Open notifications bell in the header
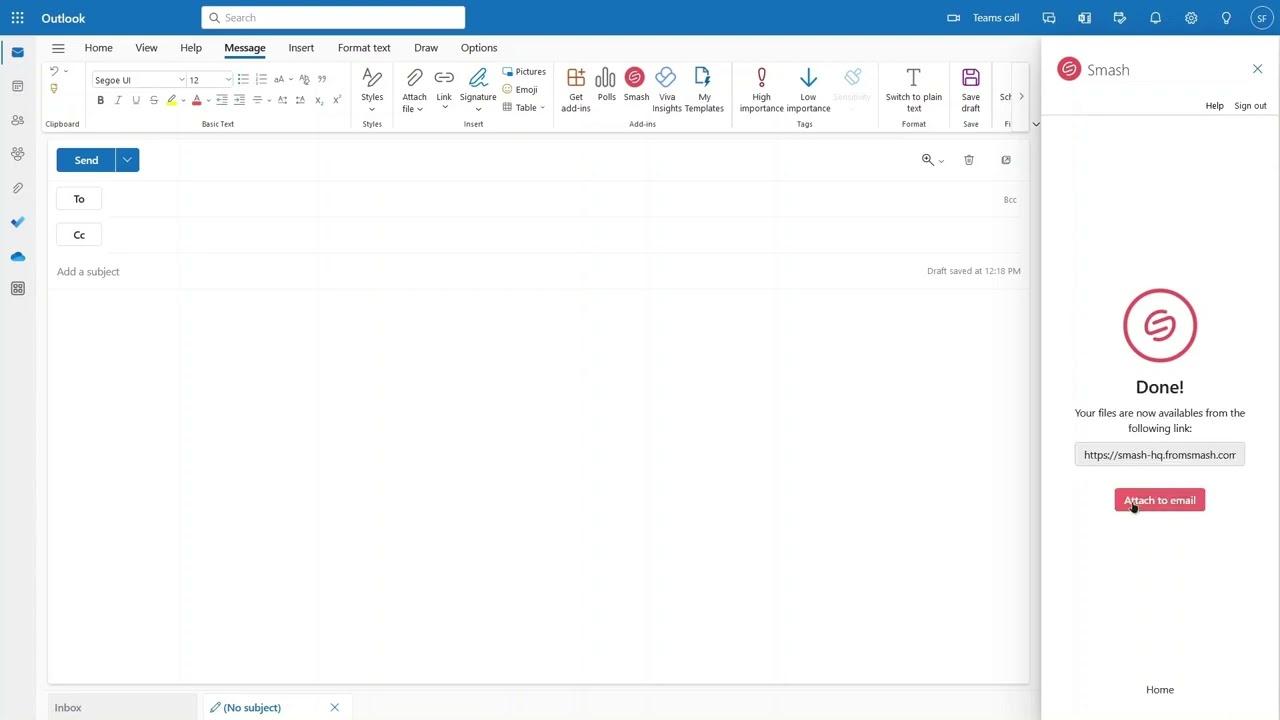 click(1155, 18)
